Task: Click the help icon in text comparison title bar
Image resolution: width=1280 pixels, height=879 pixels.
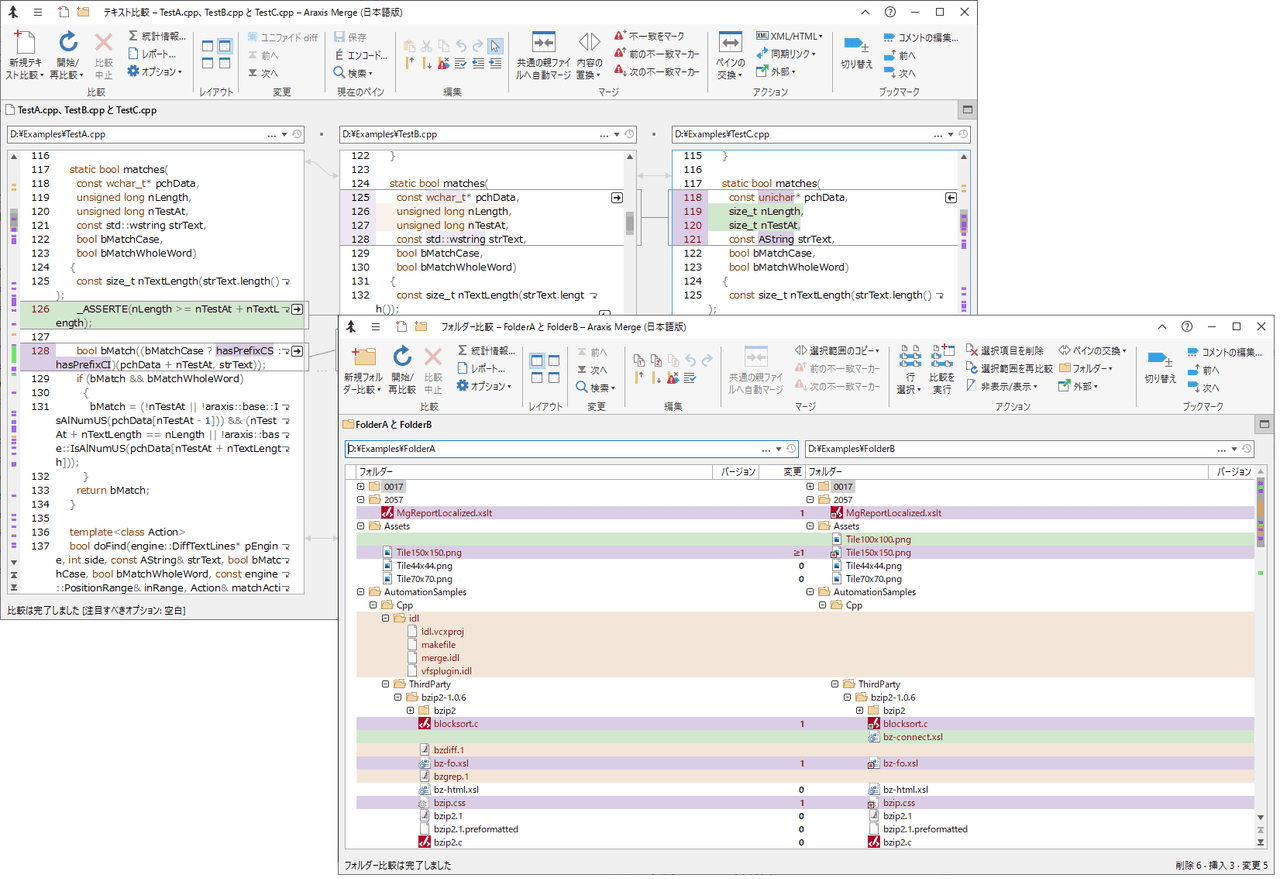Action: (x=890, y=12)
